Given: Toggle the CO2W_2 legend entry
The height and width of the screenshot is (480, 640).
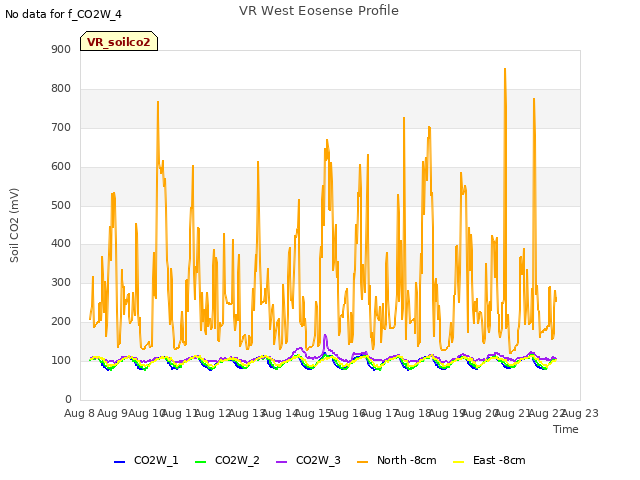Looking at the screenshot, I should click(227, 460).
